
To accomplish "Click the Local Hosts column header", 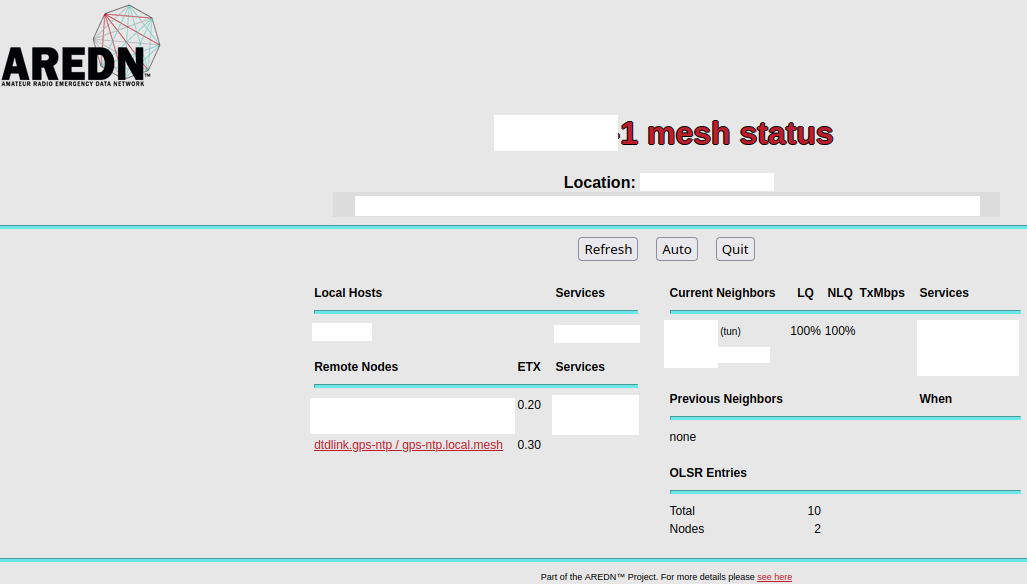I will 348,293.
